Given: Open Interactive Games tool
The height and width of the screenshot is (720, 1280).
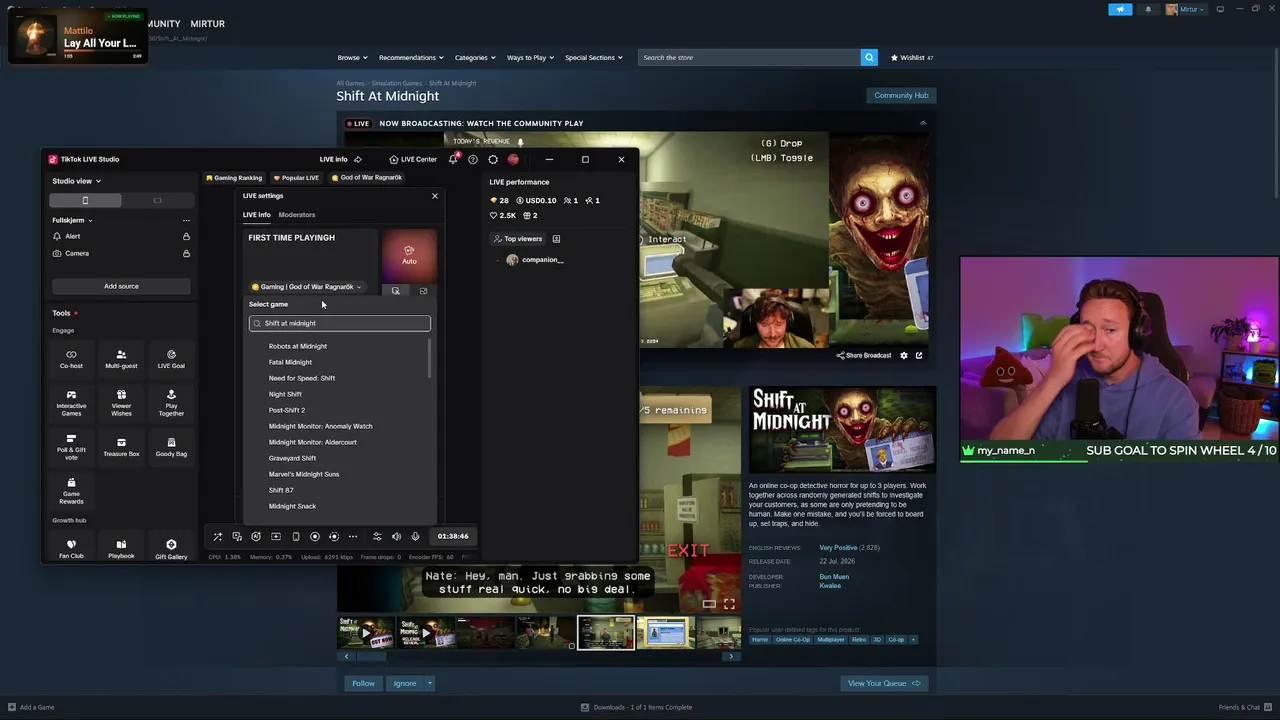Looking at the screenshot, I should pyautogui.click(x=71, y=403).
